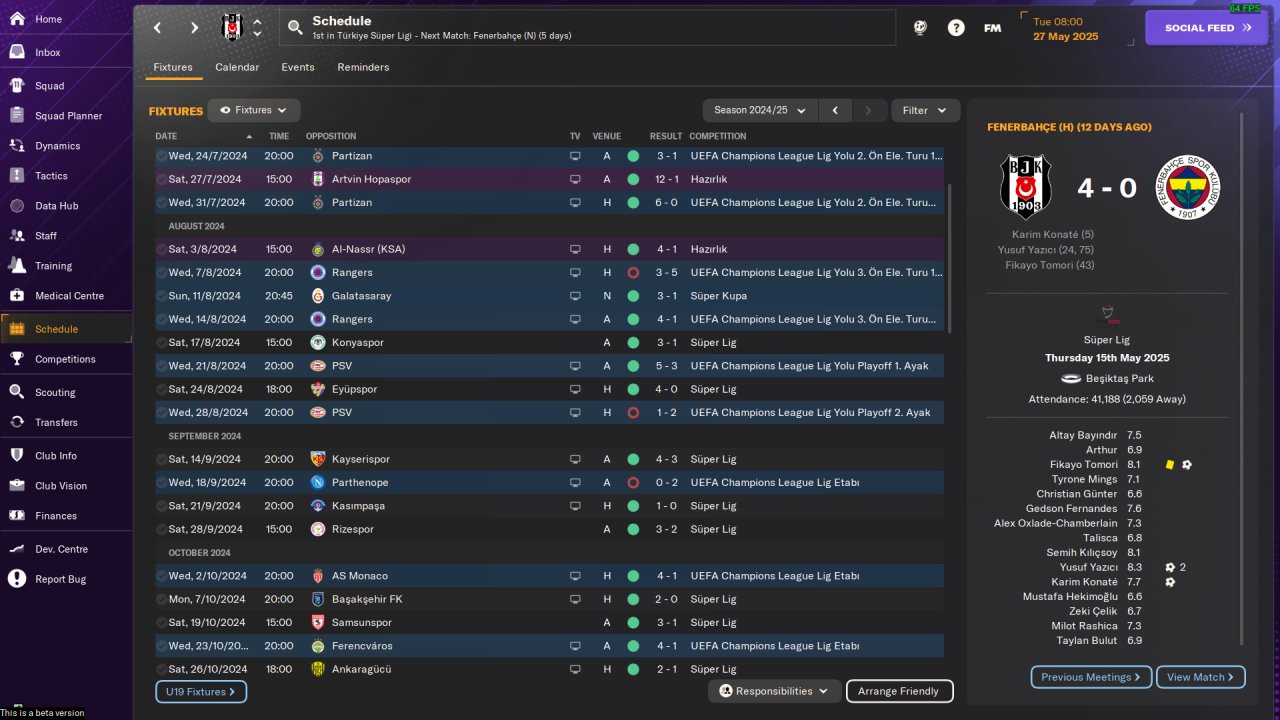Click the Beşiktaş club badge in the header
1280x720 pixels.
click(x=231, y=28)
